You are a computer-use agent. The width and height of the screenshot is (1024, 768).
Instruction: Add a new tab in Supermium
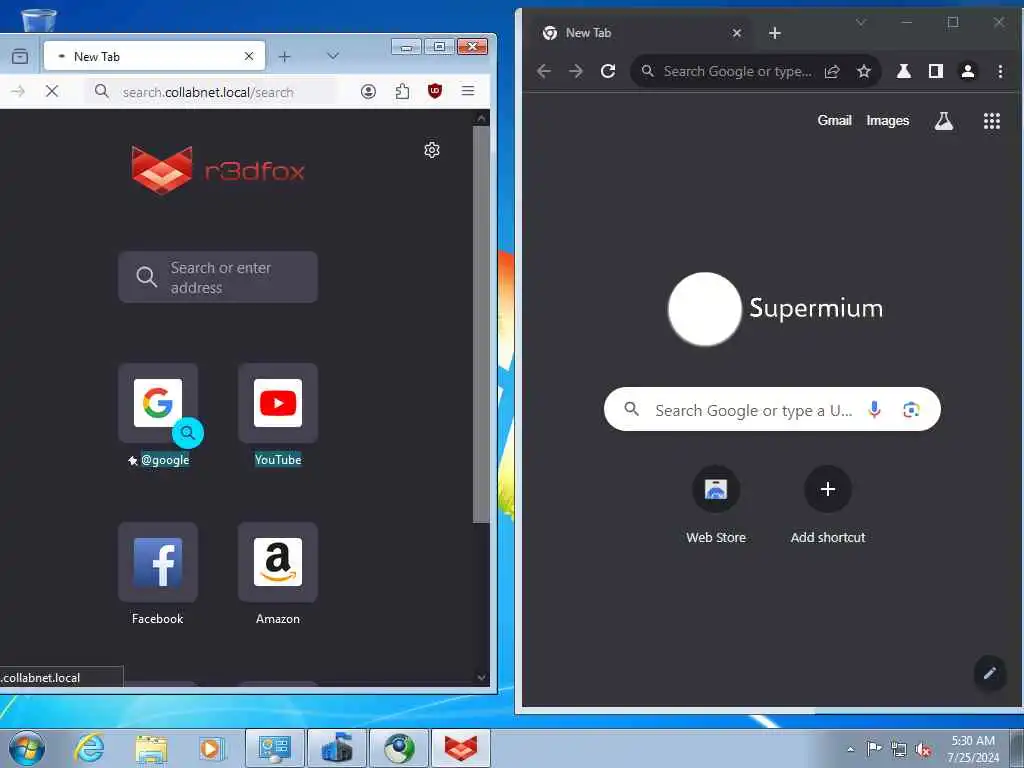(x=775, y=33)
